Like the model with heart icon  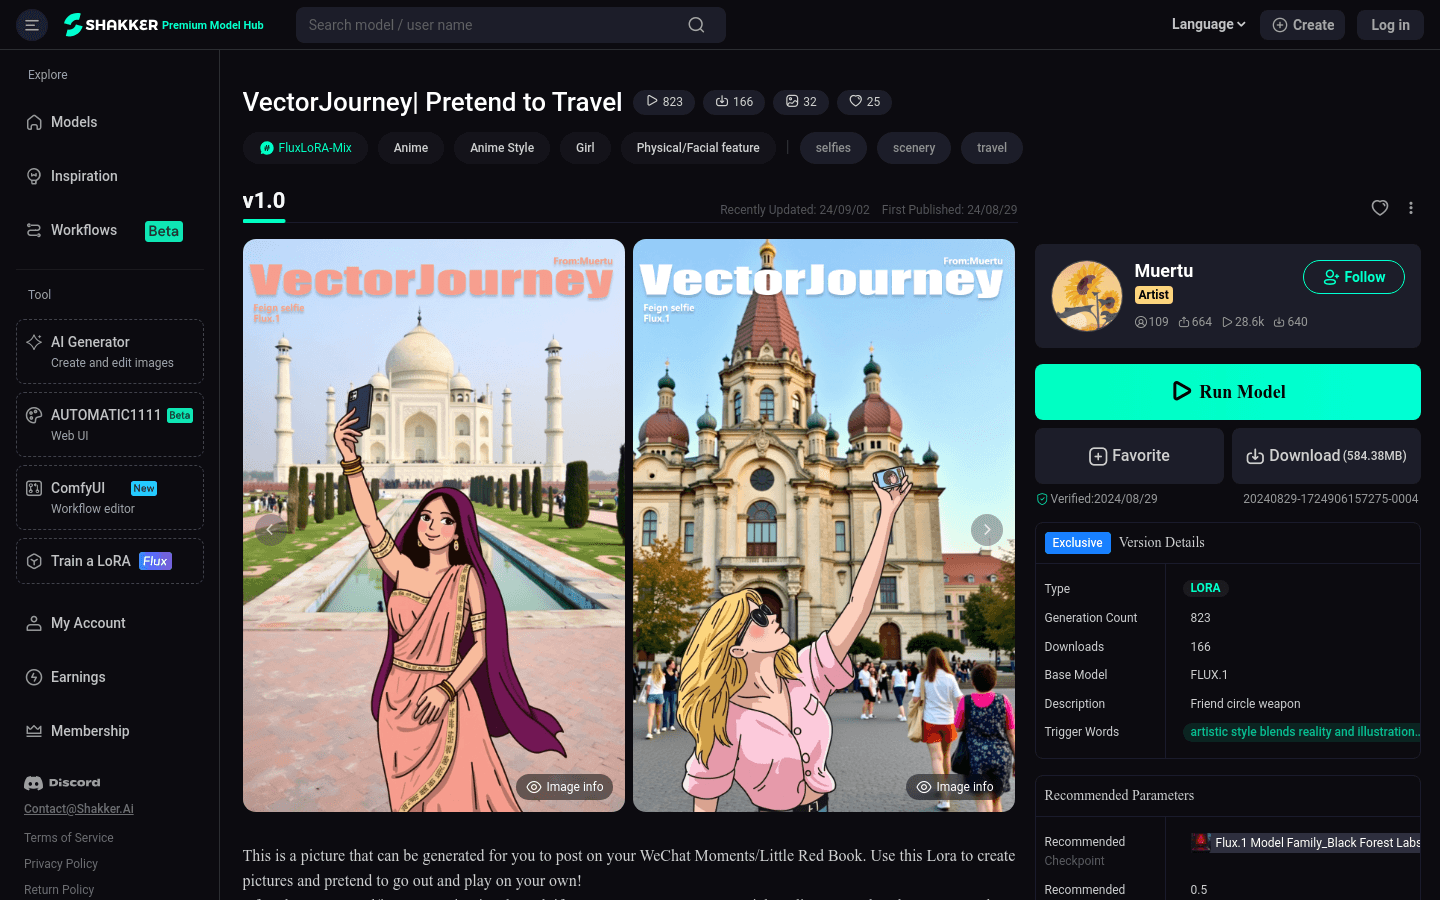pos(1380,208)
